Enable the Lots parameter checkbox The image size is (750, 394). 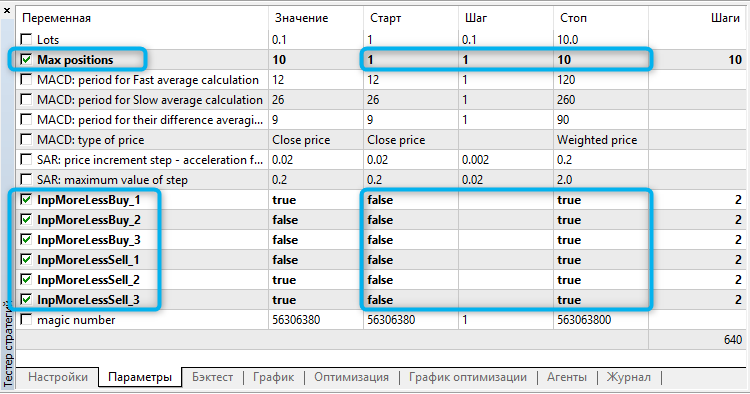click(x=26, y=39)
